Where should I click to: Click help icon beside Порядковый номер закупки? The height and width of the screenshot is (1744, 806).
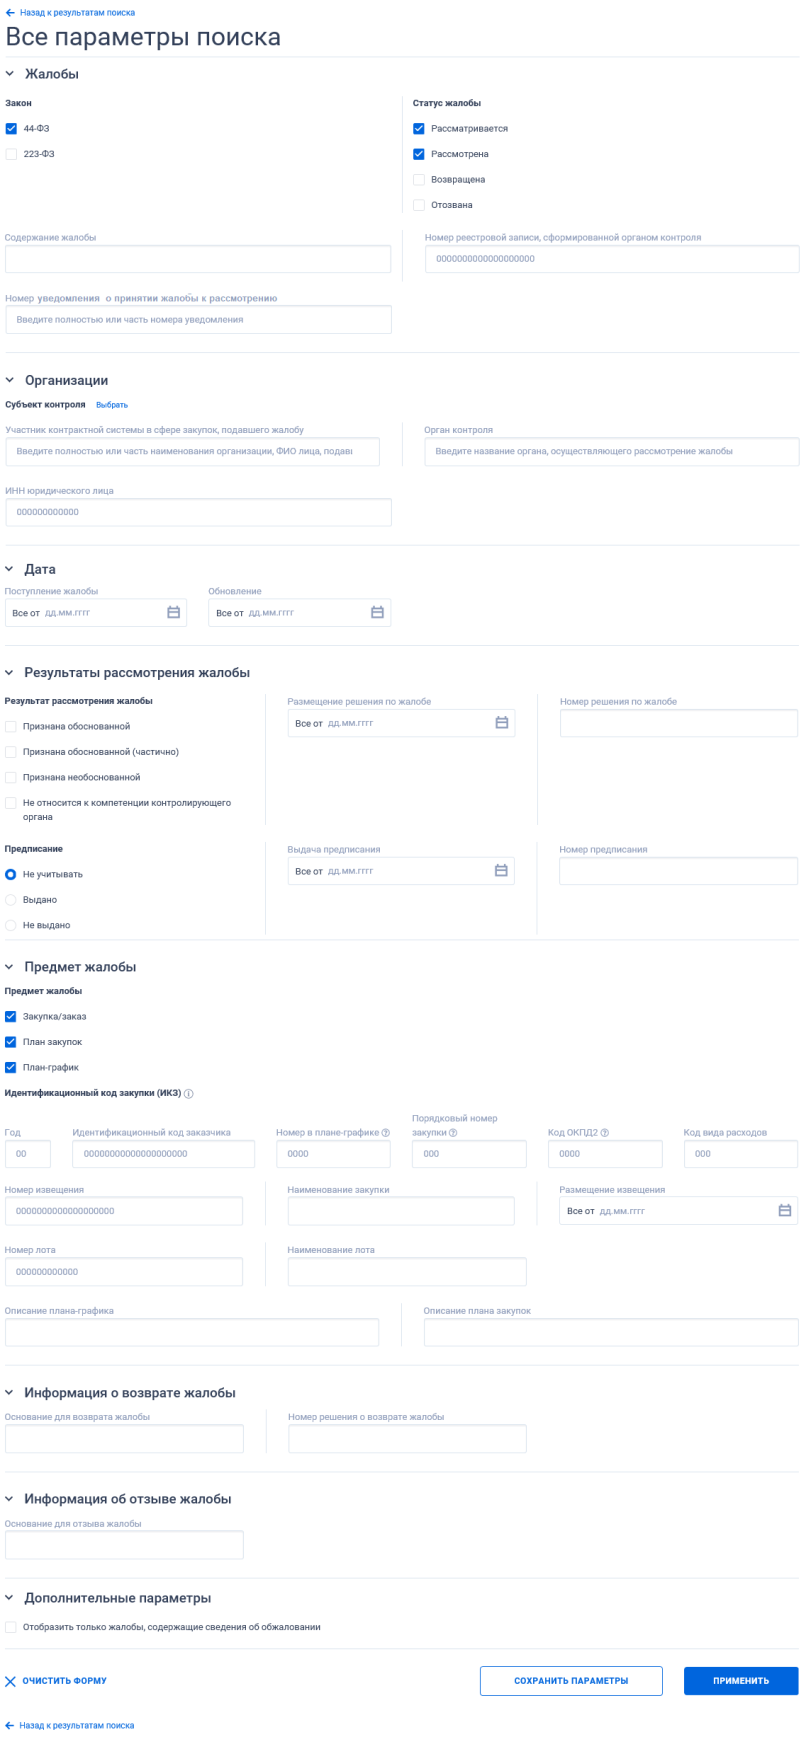click(x=453, y=1133)
